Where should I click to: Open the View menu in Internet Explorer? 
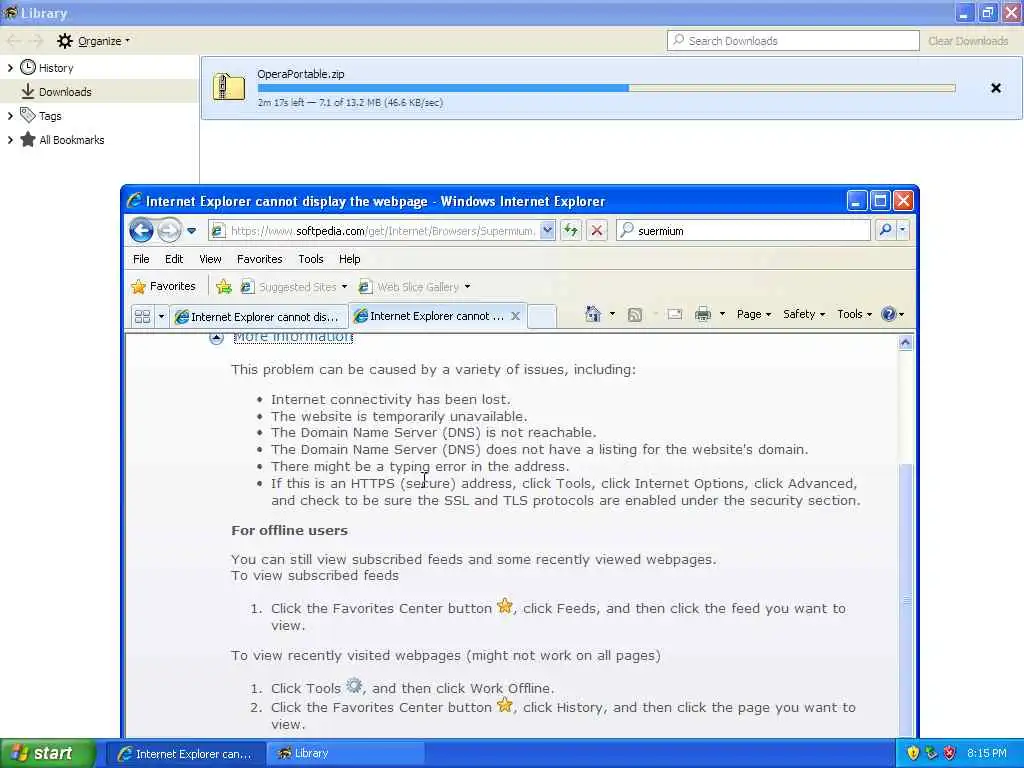tap(210, 259)
